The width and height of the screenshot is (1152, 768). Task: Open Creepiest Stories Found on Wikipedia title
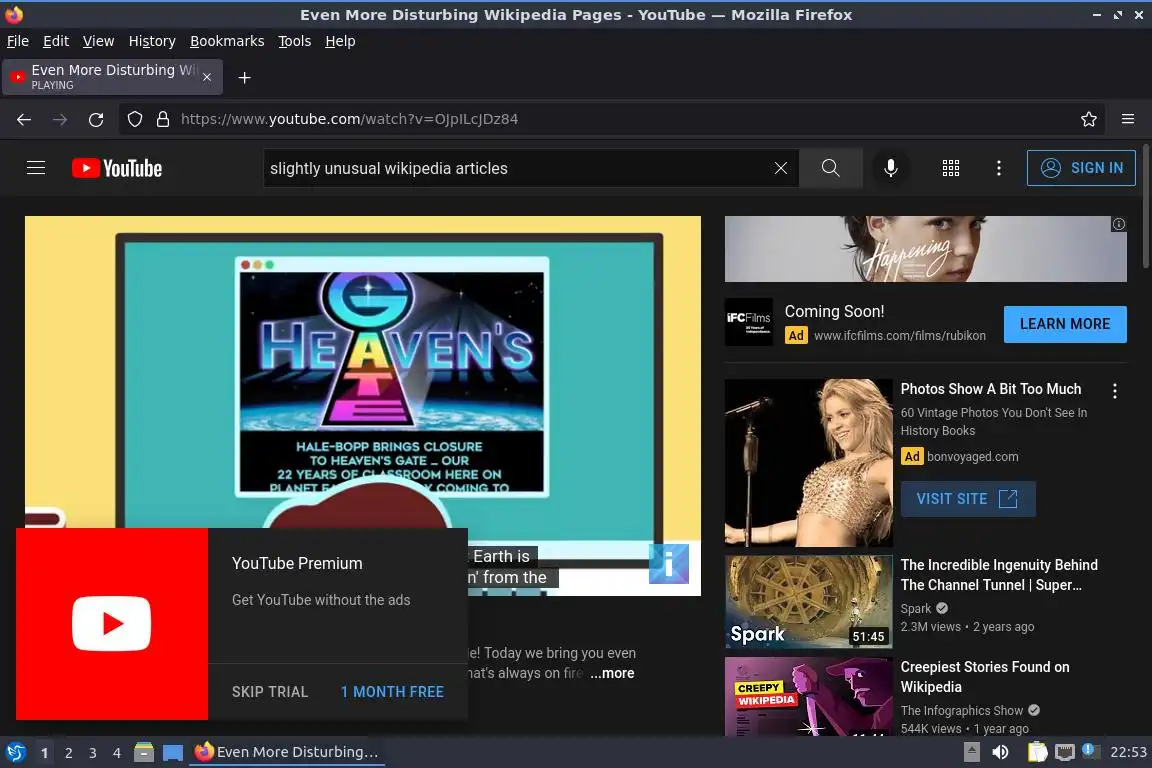984,677
